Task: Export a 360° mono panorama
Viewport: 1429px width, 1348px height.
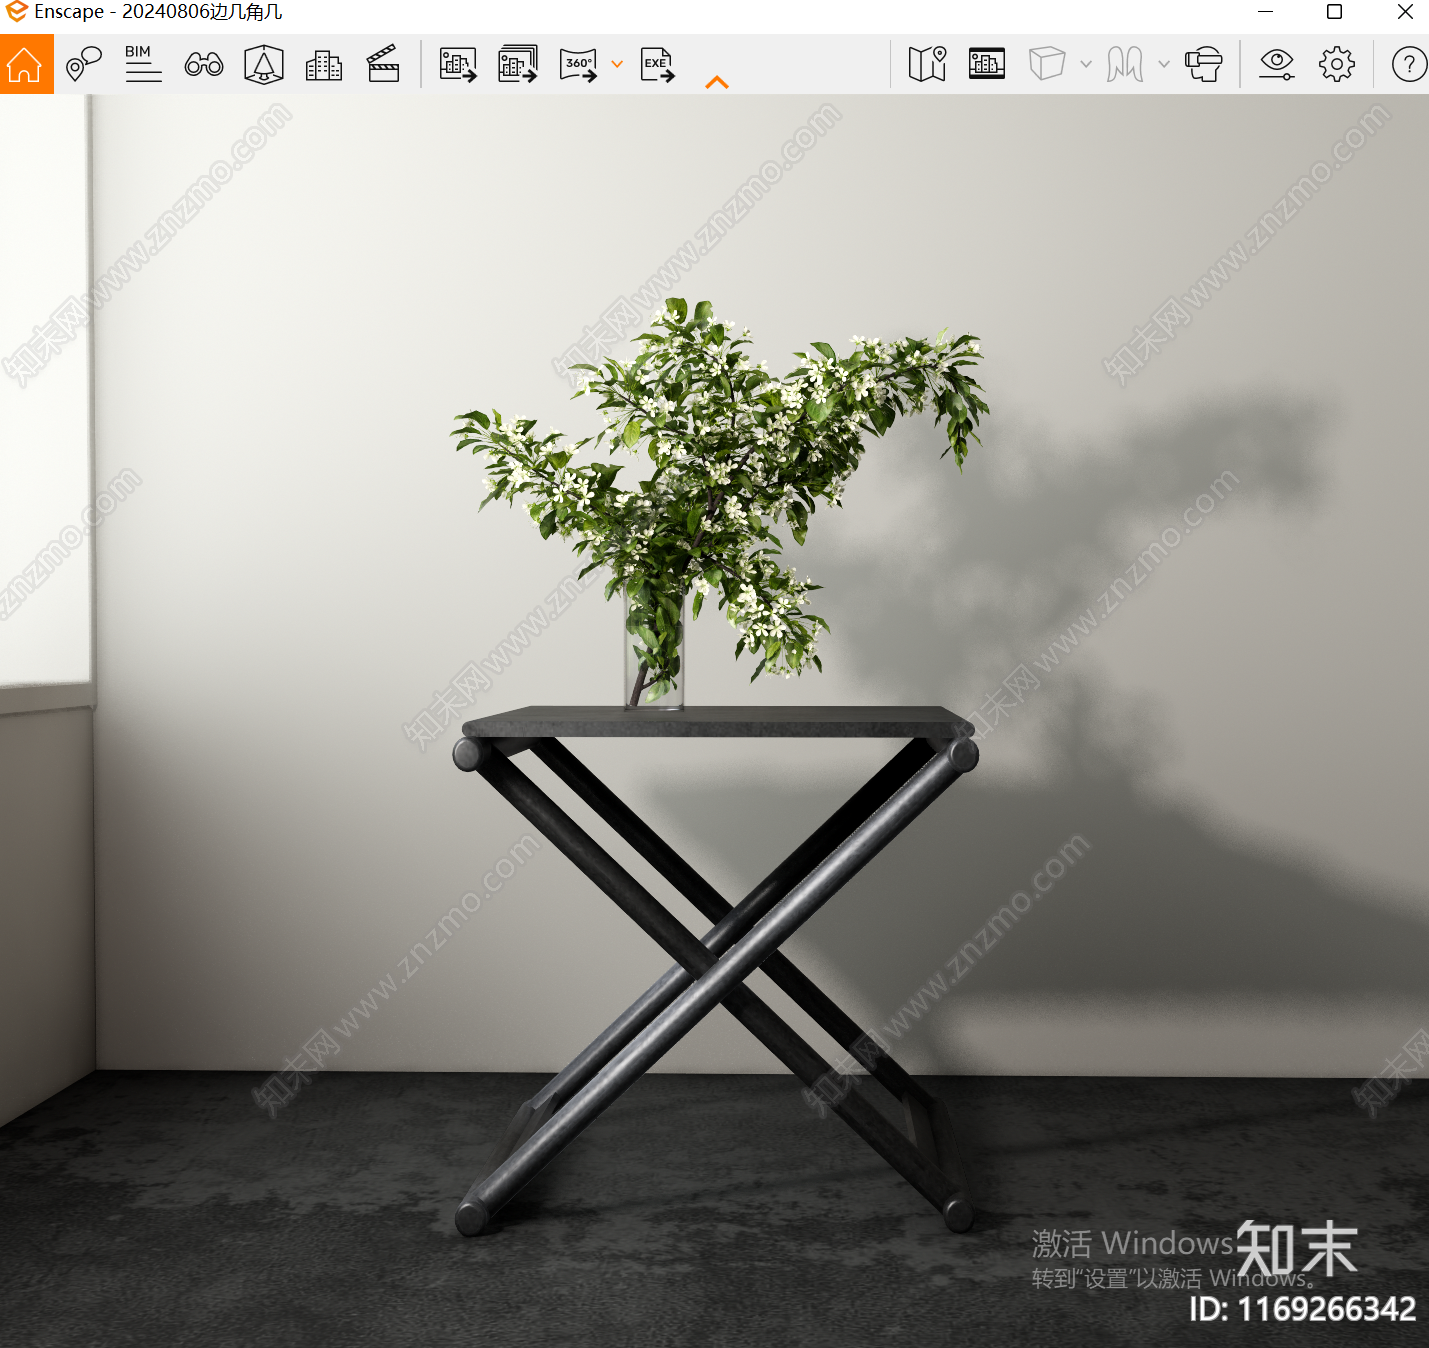Action: click(x=578, y=64)
